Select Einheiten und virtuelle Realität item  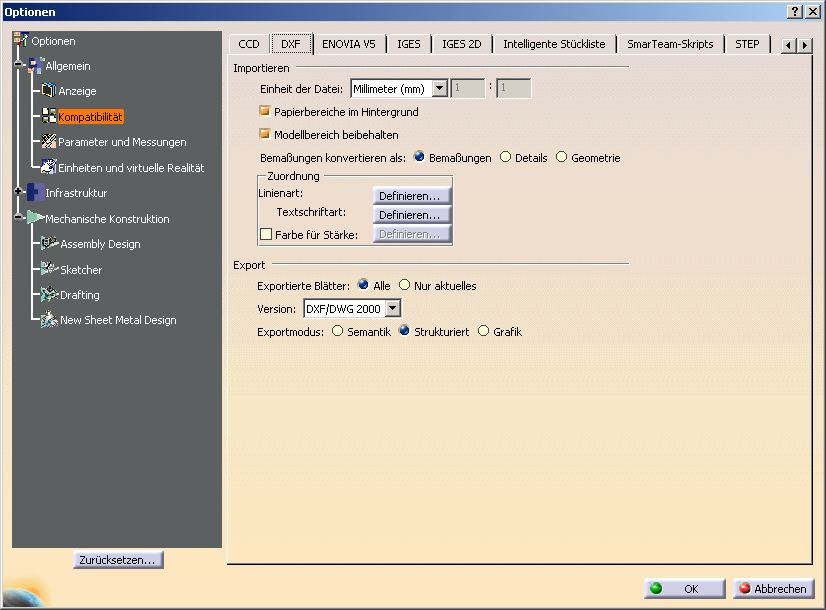(131, 168)
